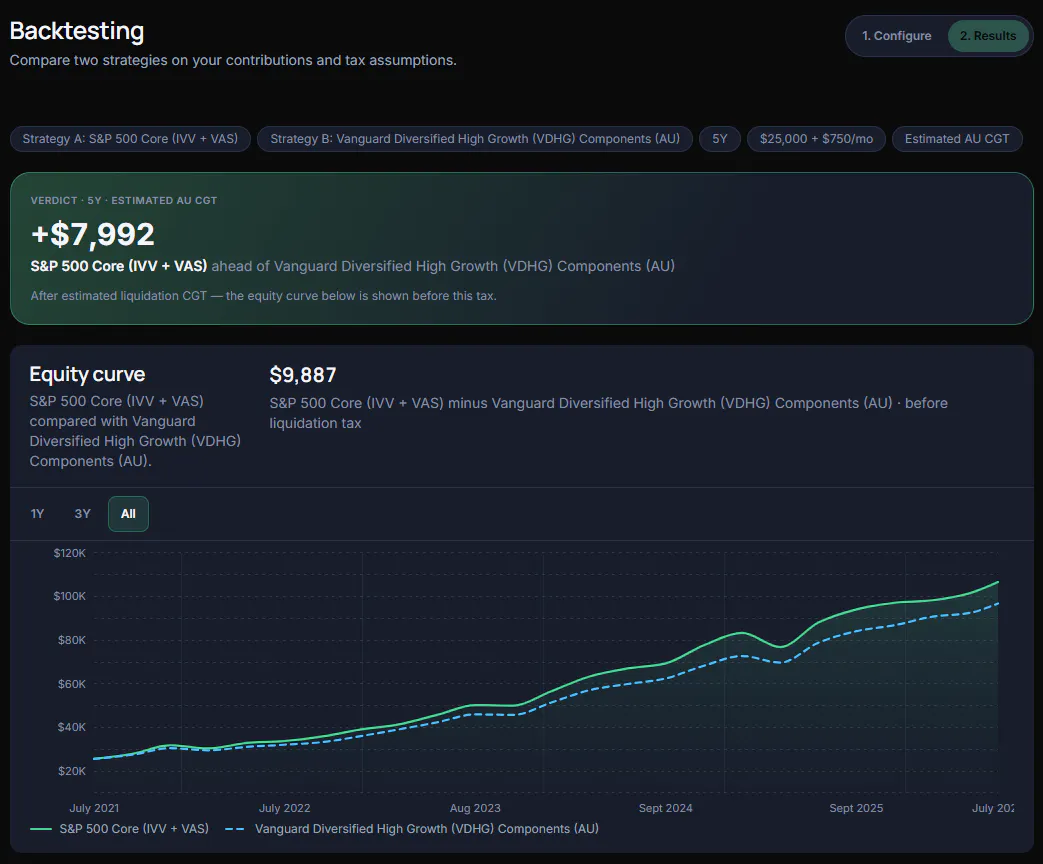
Task: Click the +$7,992 verdict amount
Action: [92, 234]
